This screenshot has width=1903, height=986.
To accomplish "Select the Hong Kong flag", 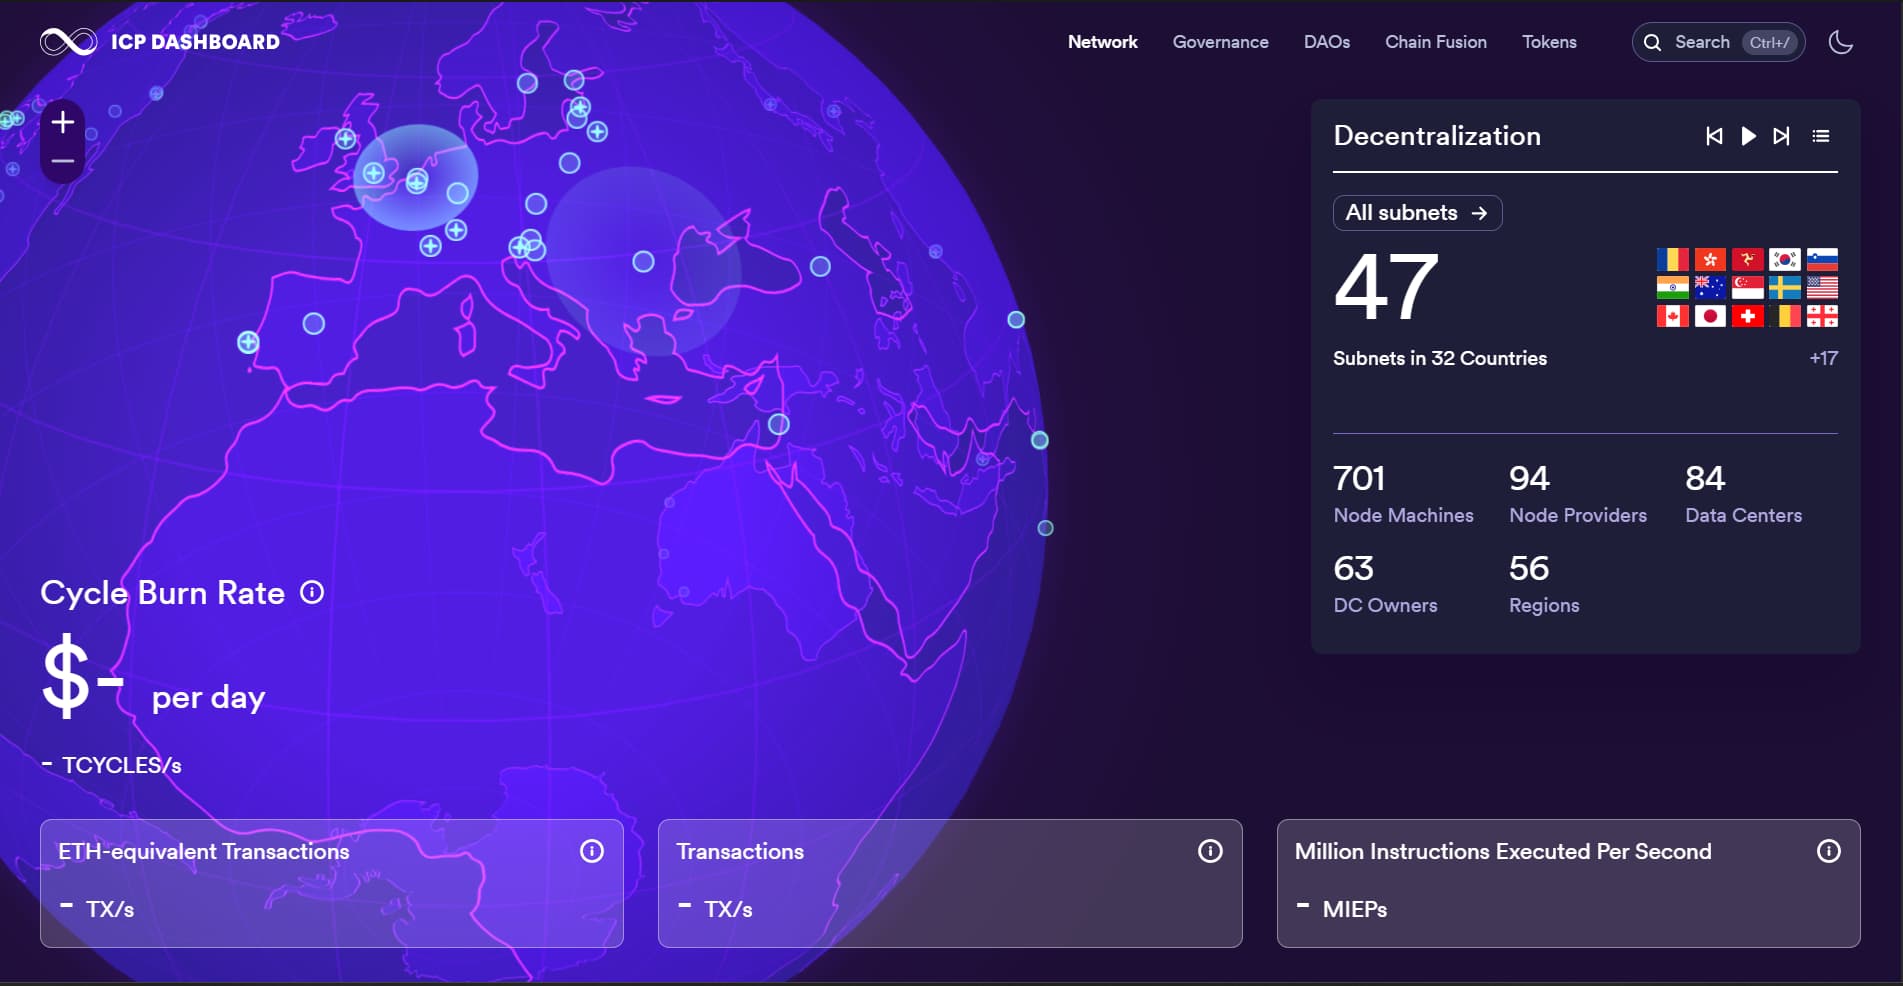I will pyautogui.click(x=1710, y=260).
